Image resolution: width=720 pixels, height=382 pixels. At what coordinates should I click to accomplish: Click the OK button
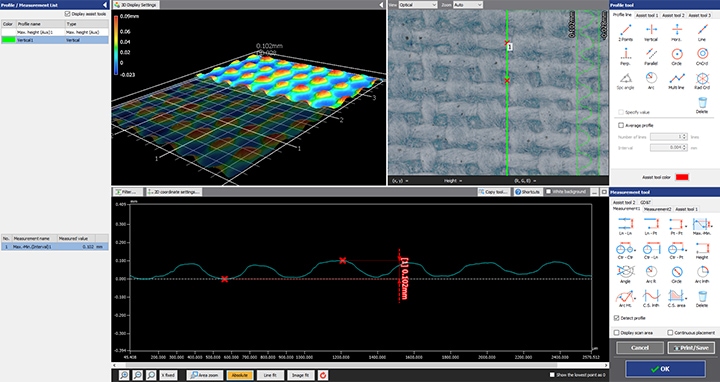[x=665, y=369]
